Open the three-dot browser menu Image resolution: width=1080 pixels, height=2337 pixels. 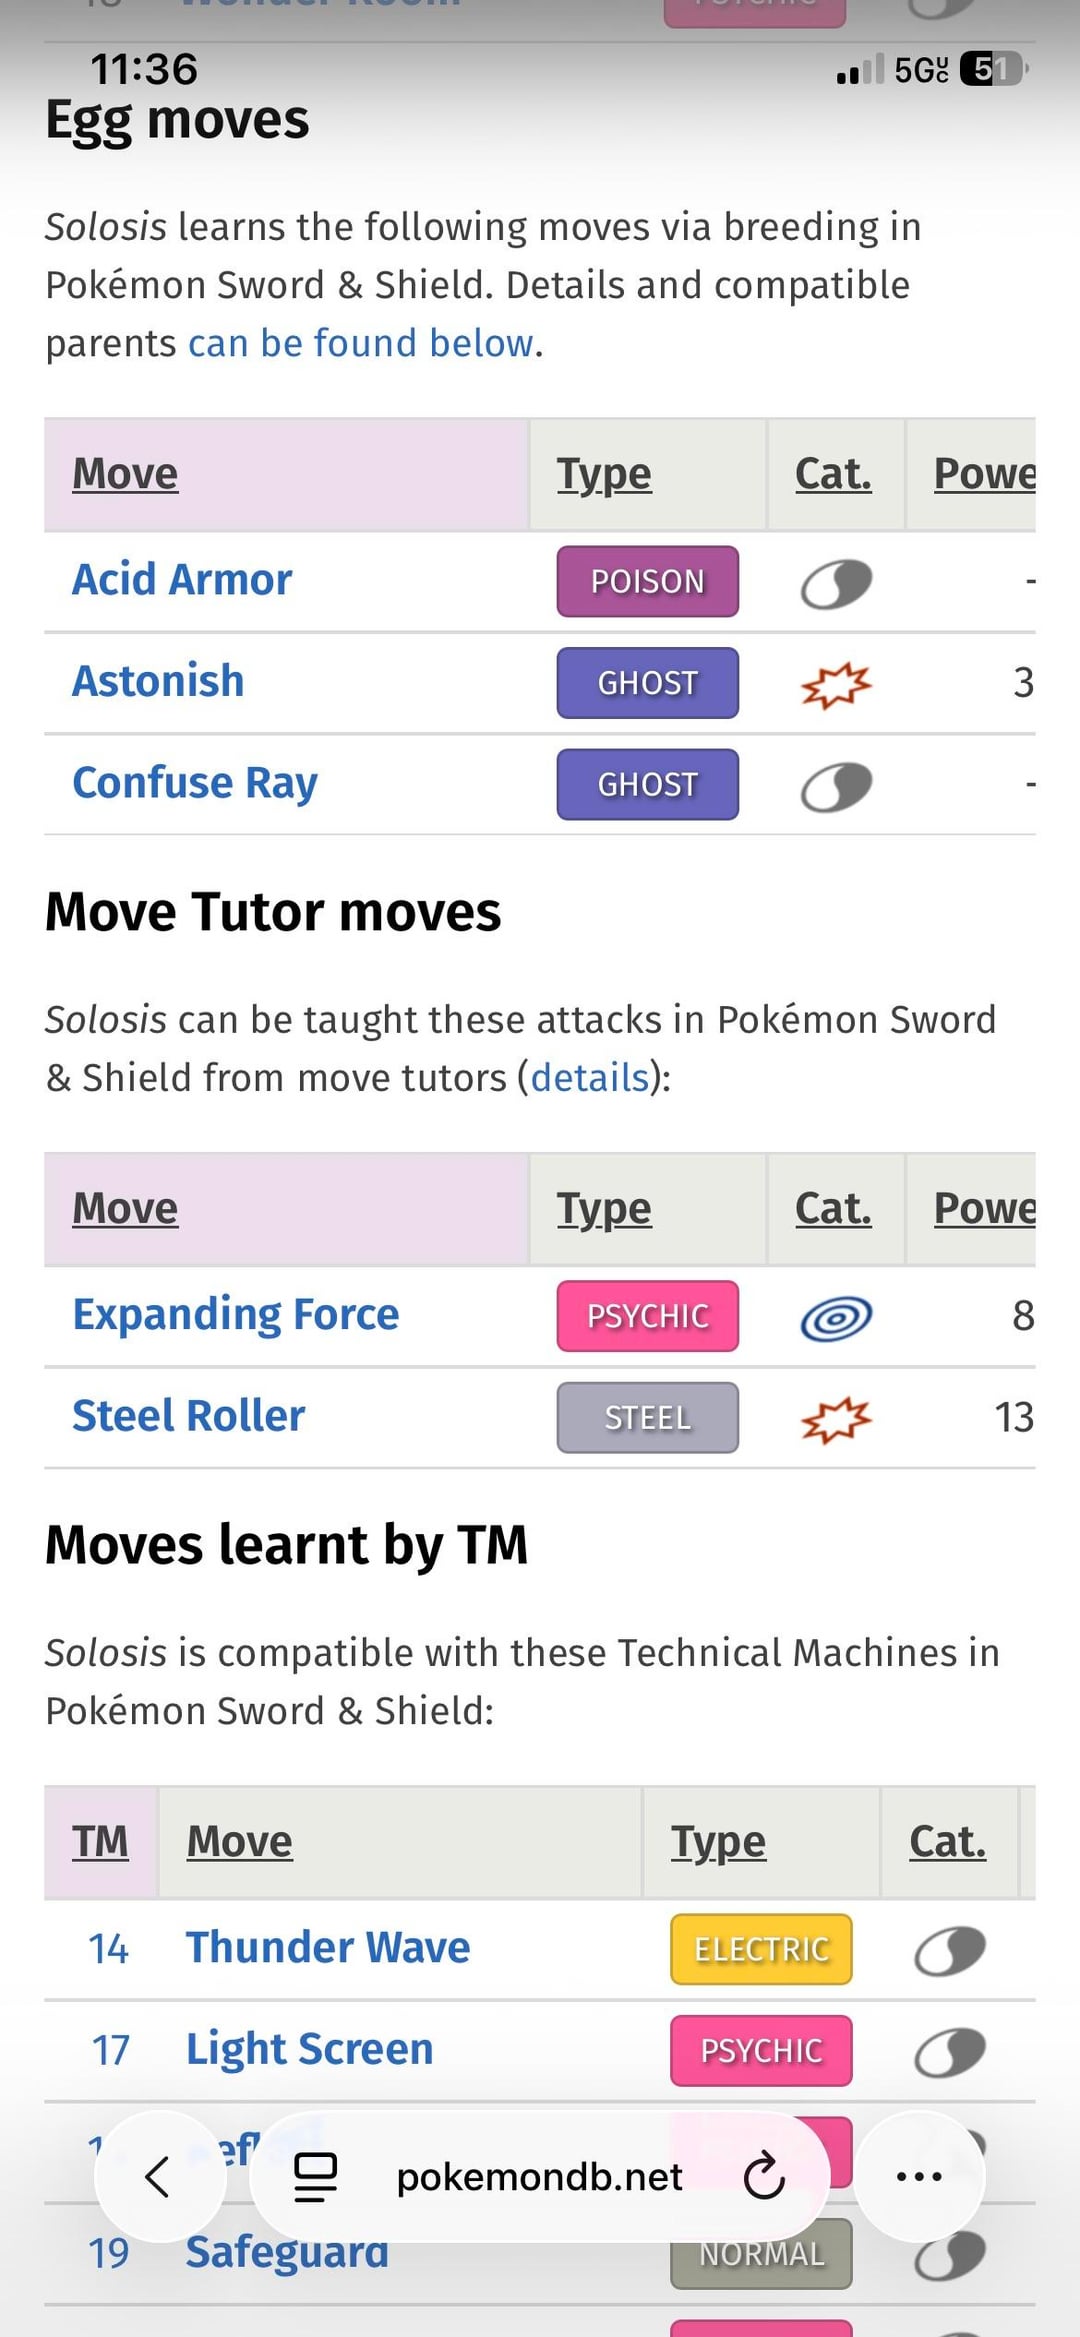pos(919,2176)
